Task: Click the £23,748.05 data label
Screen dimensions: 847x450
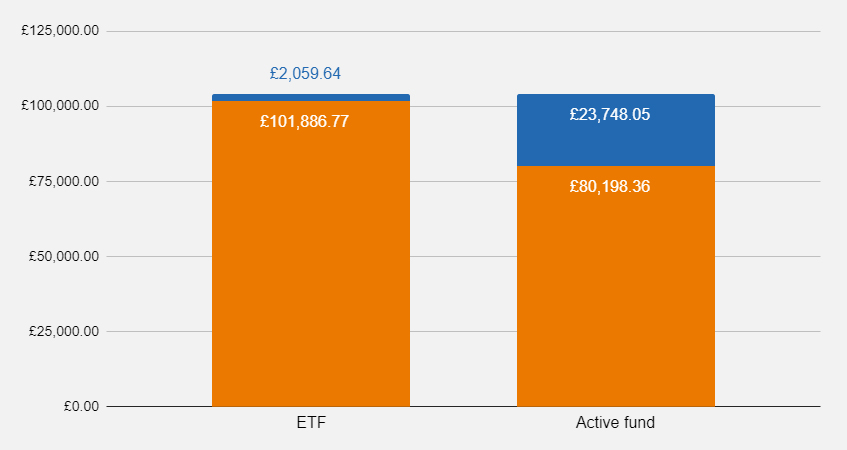Action: click(610, 114)
